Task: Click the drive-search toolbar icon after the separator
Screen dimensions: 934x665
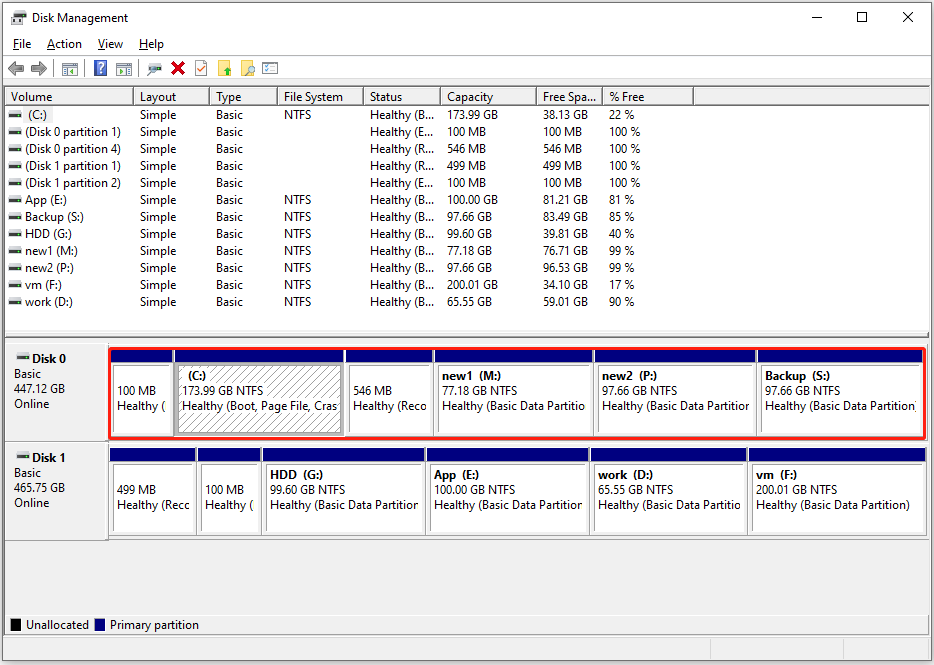Action: coord(155,68)
